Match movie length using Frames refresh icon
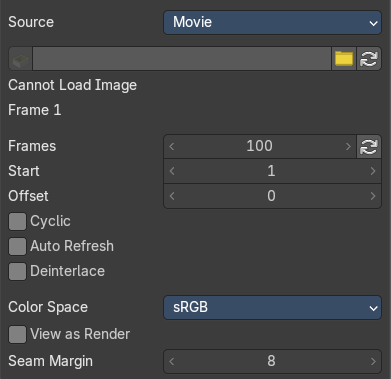This screenshot has width=391, height=379. [x=369, y=146]
